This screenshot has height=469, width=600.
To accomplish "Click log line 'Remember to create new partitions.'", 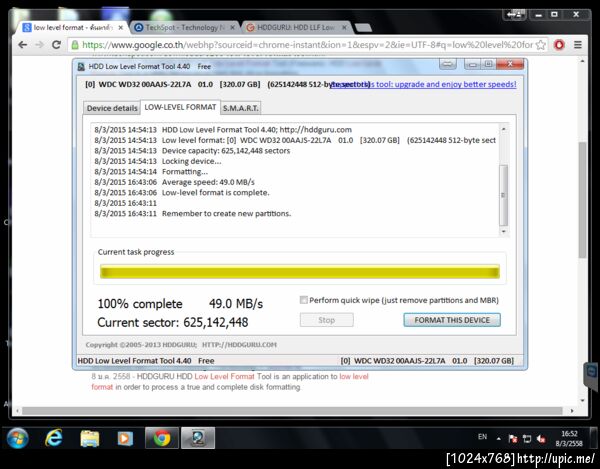I will (226, 213).
